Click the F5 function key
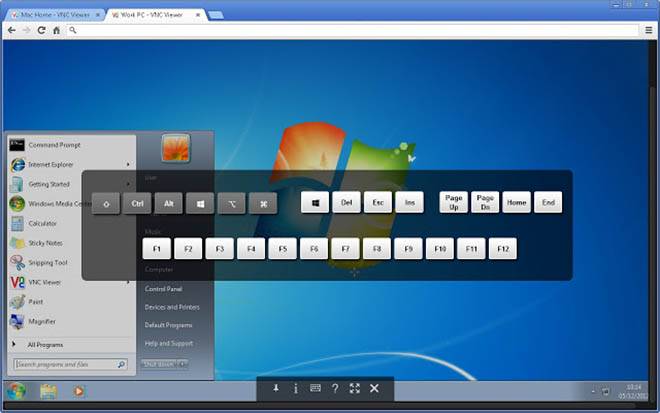Image resolution: width=660 pixels, height=413 pixels. click(x=282, y=249)
